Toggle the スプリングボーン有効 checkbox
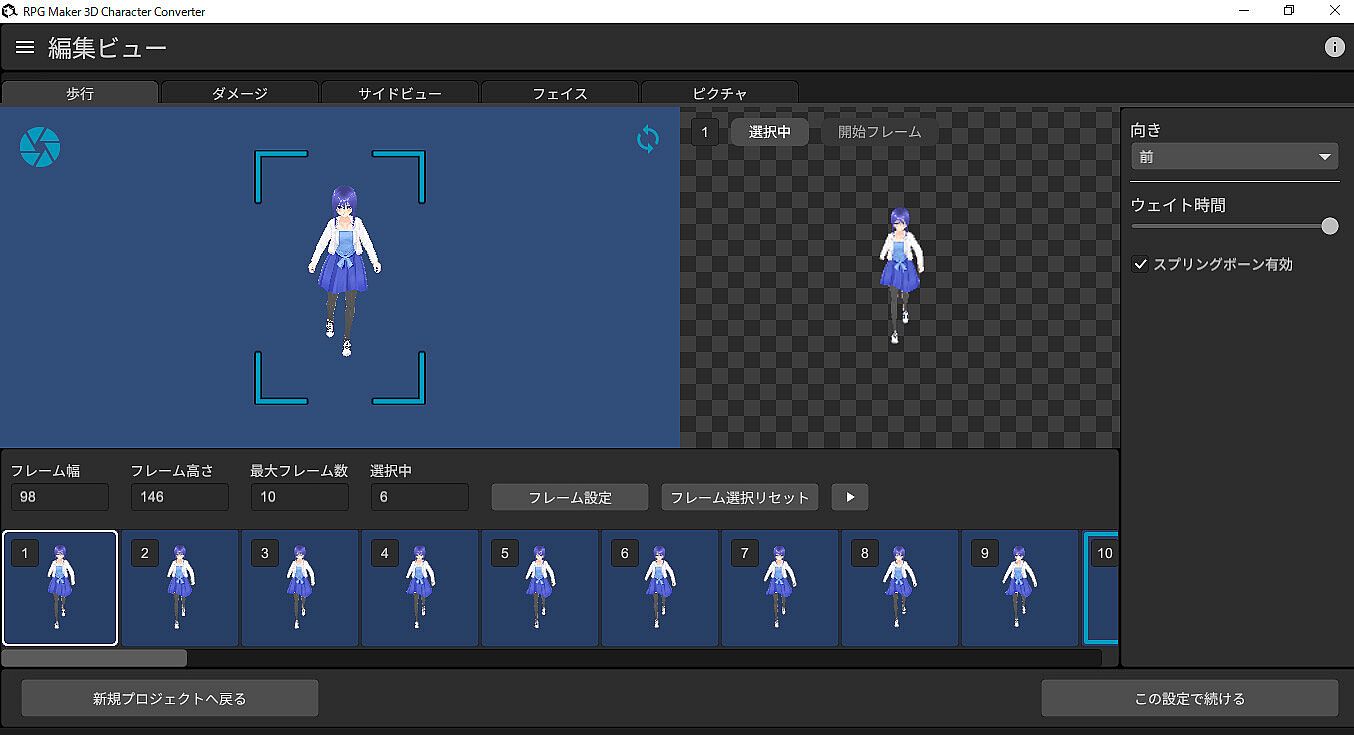 click(x=1140, y=264)
